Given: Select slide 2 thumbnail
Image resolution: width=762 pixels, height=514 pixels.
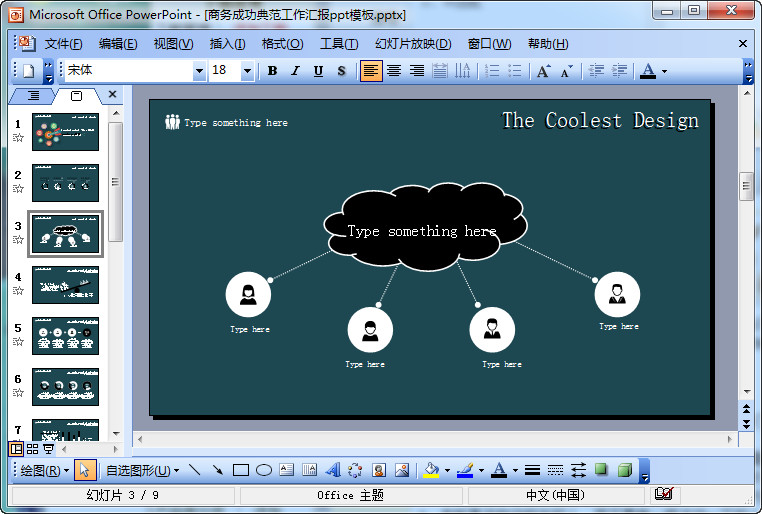Looking at the screenshot, I should [66, 183].
